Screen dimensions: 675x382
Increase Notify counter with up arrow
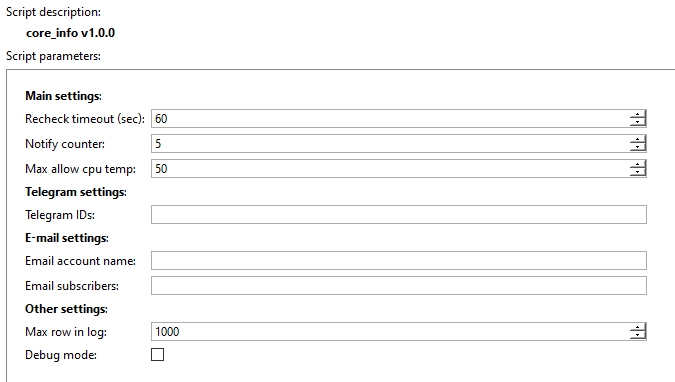(x=638, y=140)
